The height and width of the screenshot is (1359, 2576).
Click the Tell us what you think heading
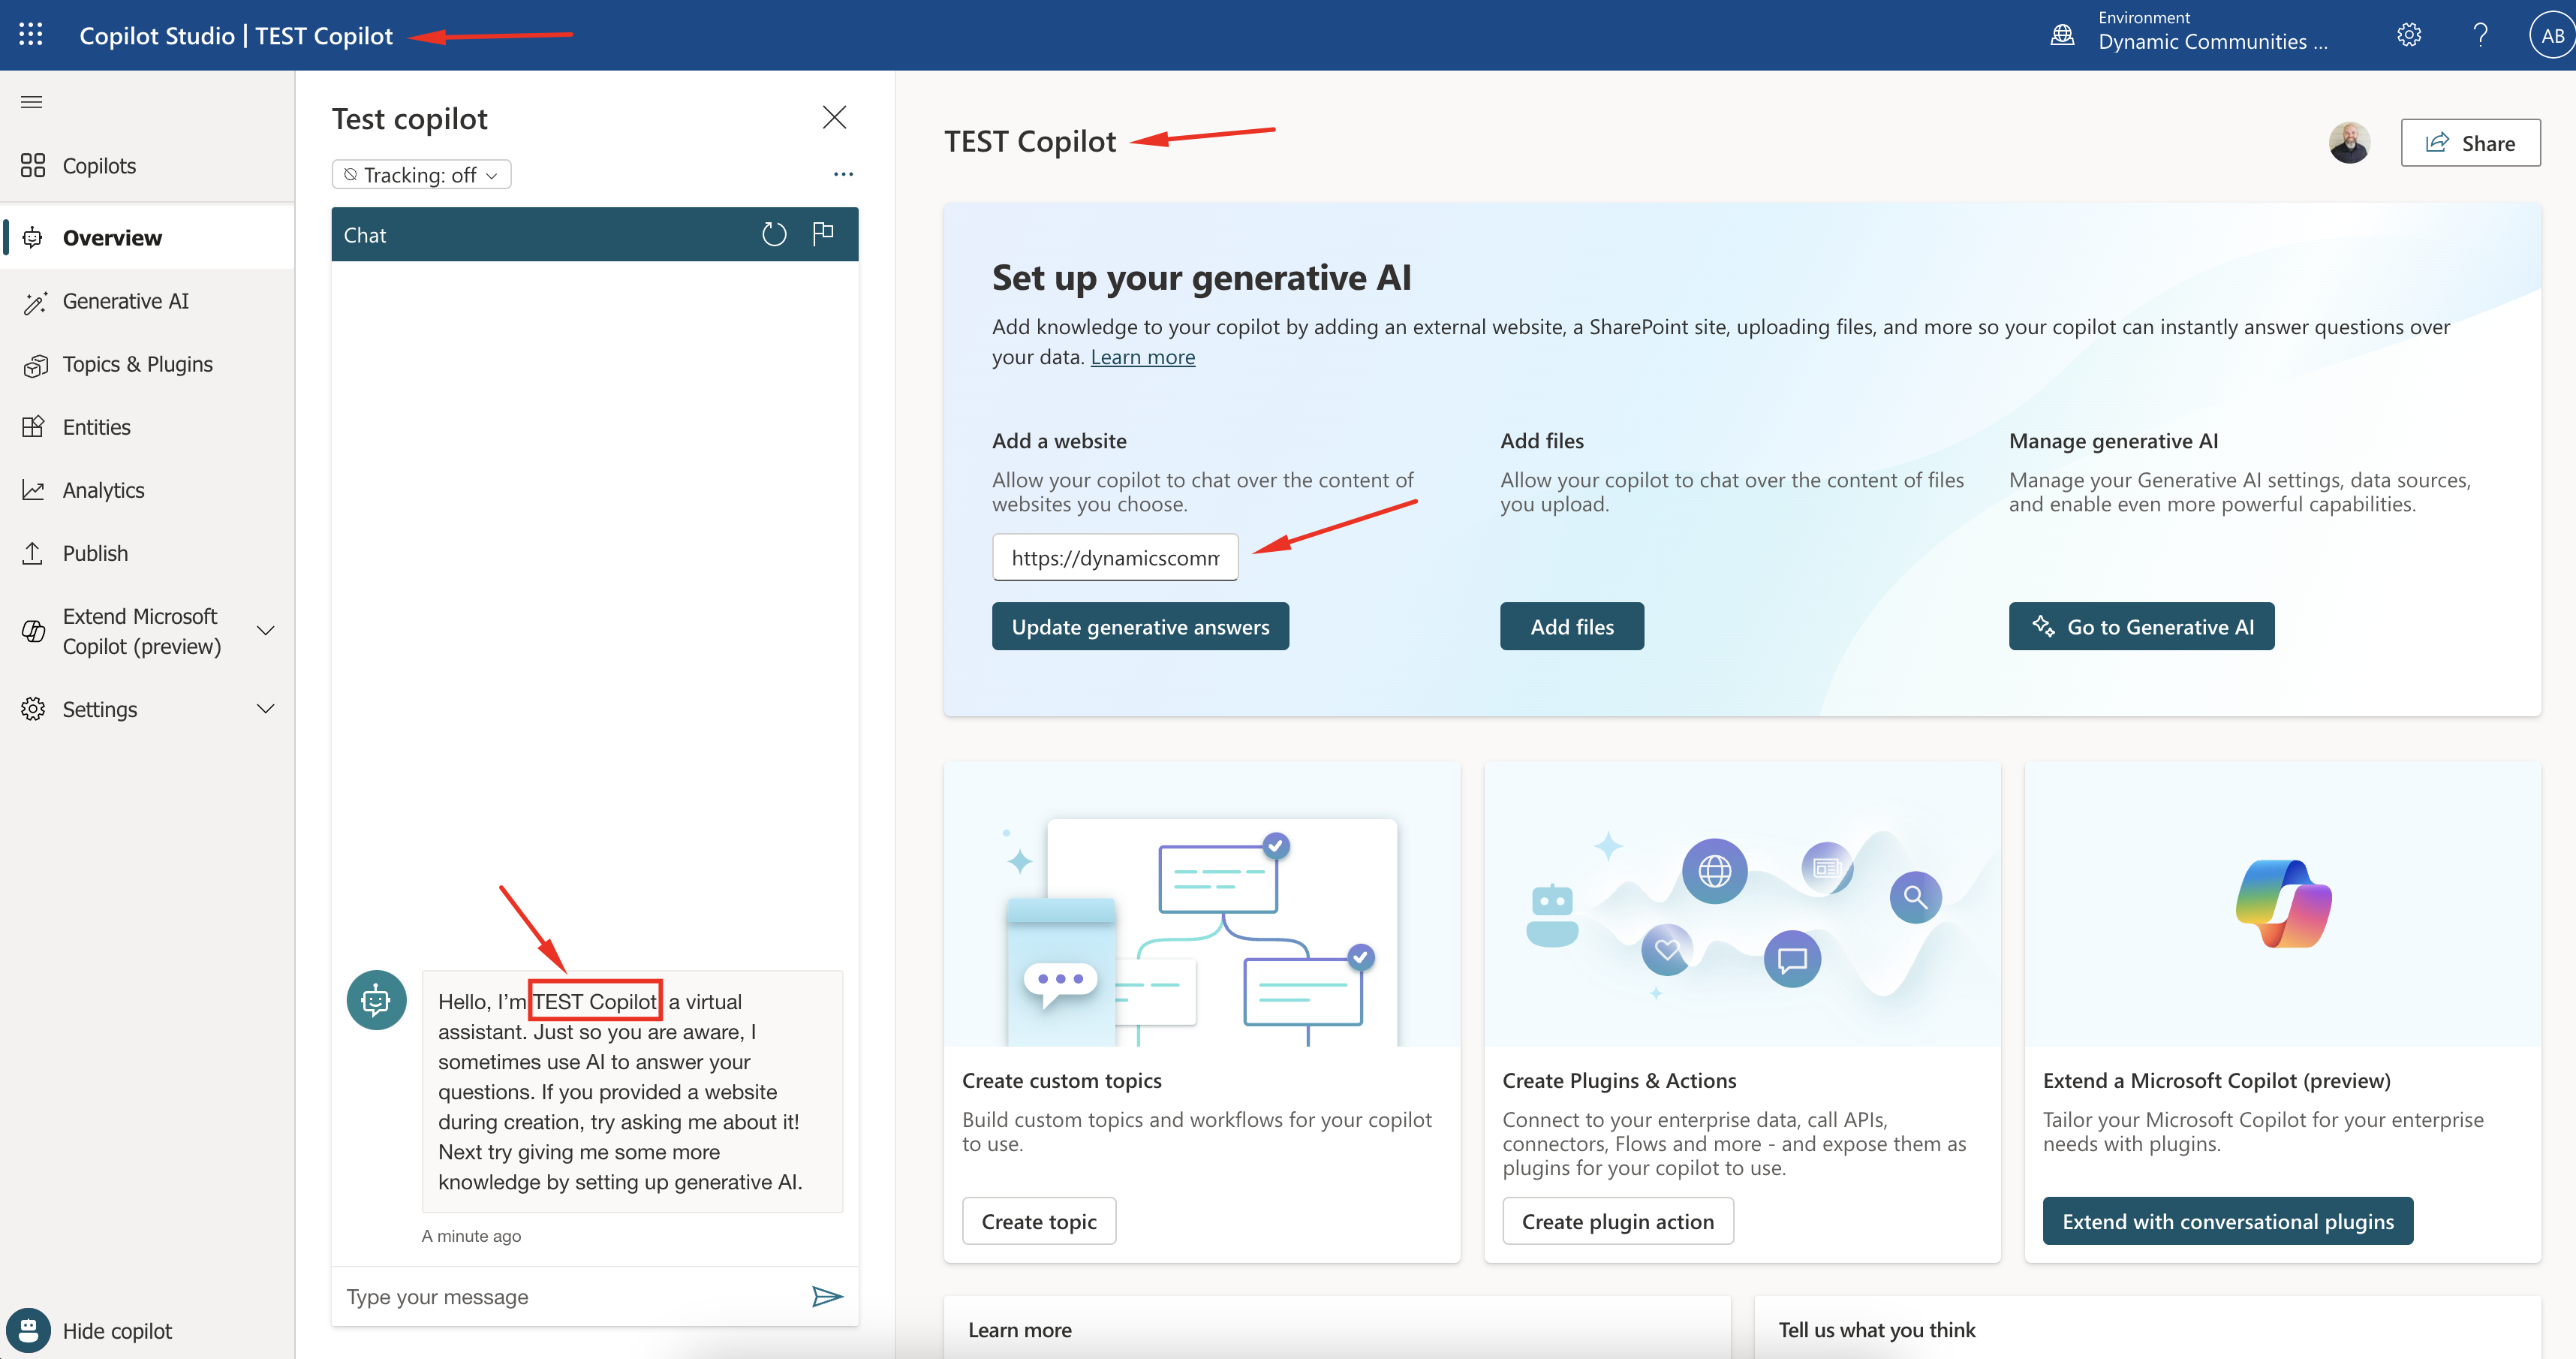(1877, 1330)
